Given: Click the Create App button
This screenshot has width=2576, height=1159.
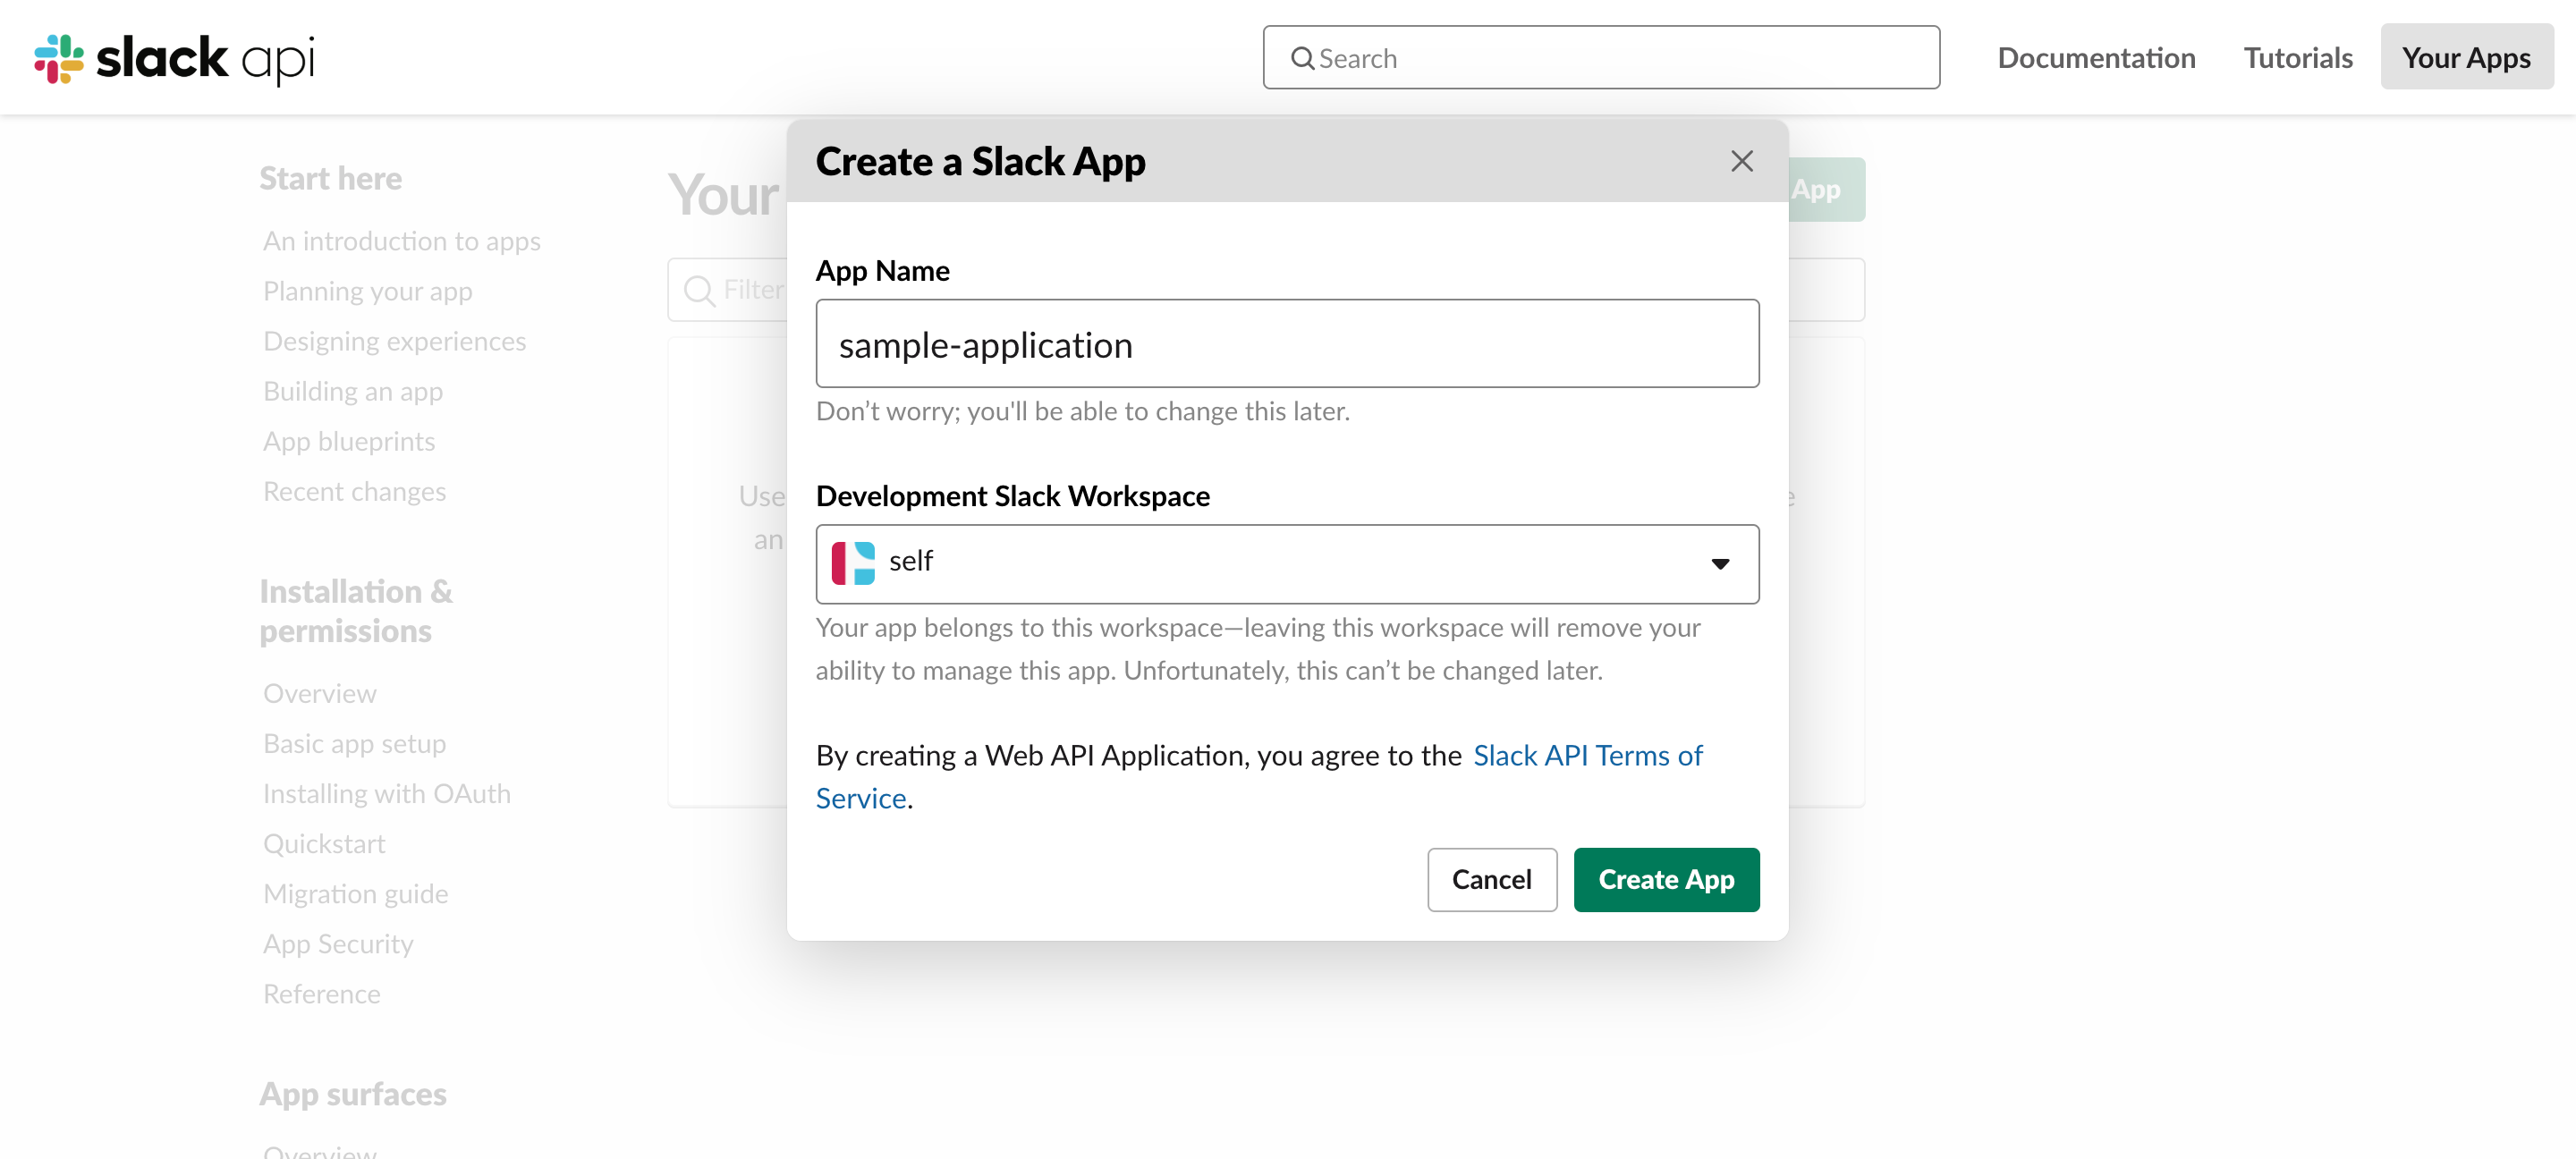Looking at the screenshot, I should tap(1666, 880).
